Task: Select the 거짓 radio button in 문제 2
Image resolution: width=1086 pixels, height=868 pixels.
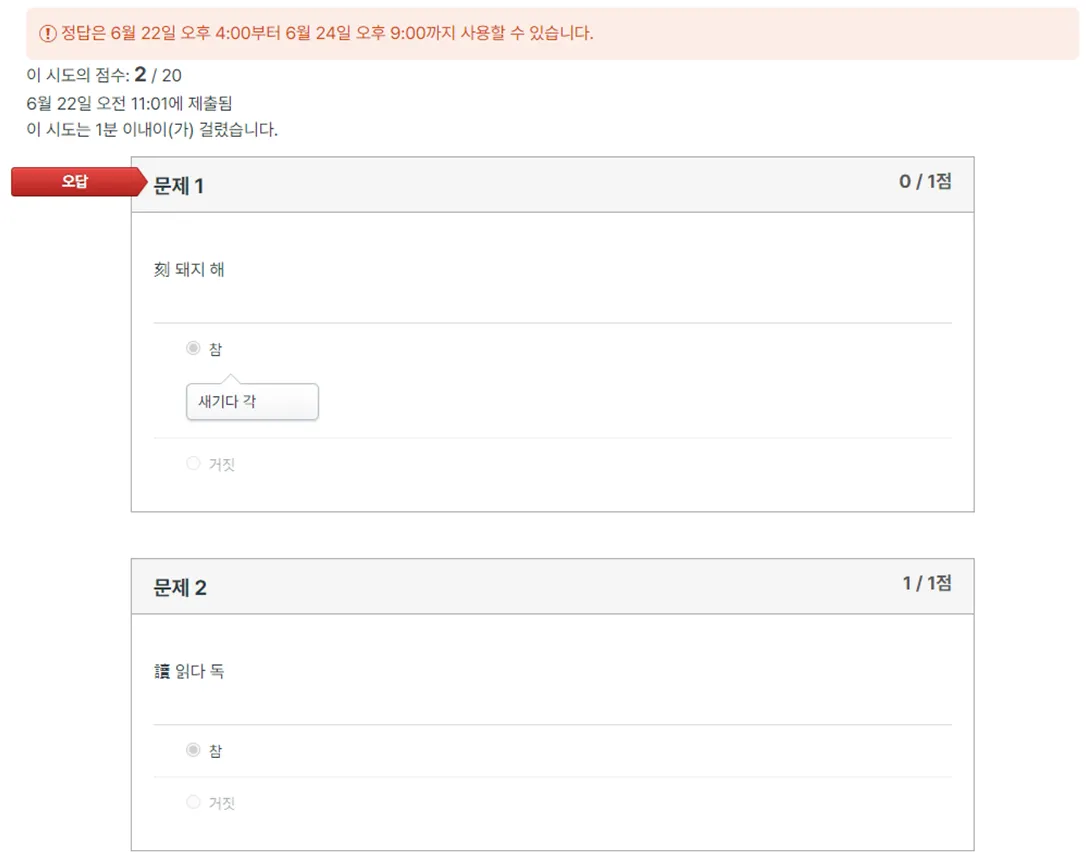Action: (x=193, y=803)
